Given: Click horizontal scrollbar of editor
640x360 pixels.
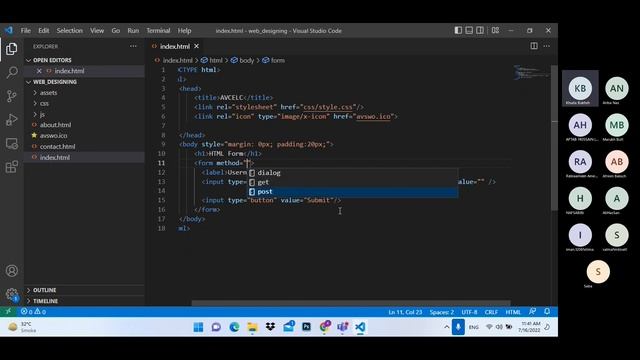Looking at the screenshot, I should click(351, 303).
